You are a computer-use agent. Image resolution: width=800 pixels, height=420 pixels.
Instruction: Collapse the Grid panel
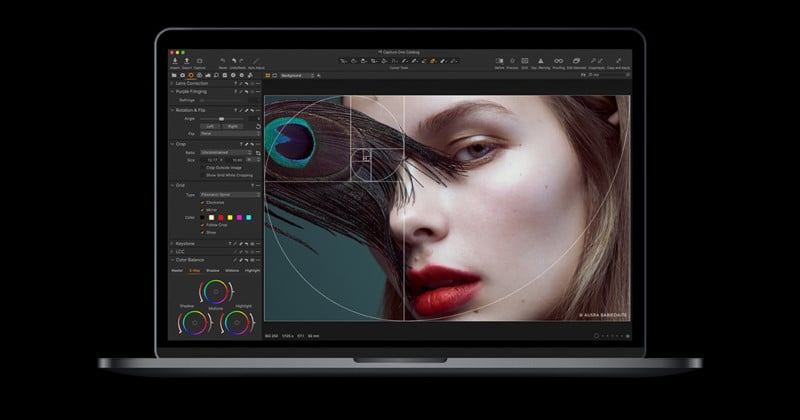(172, 185)
